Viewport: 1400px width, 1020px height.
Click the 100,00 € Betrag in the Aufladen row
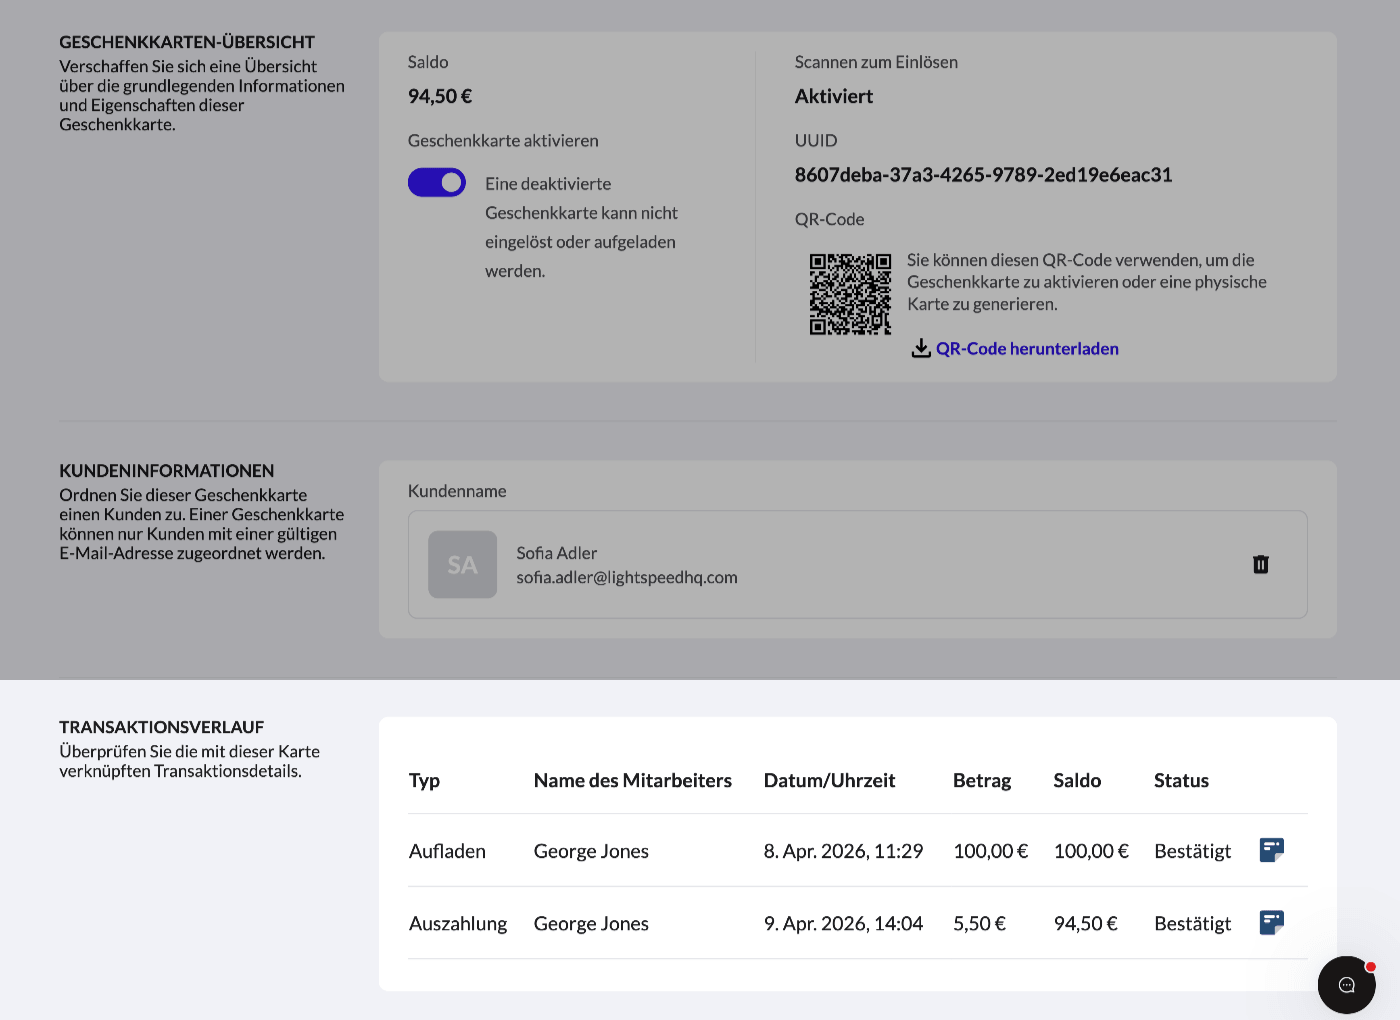click(990, 851)
